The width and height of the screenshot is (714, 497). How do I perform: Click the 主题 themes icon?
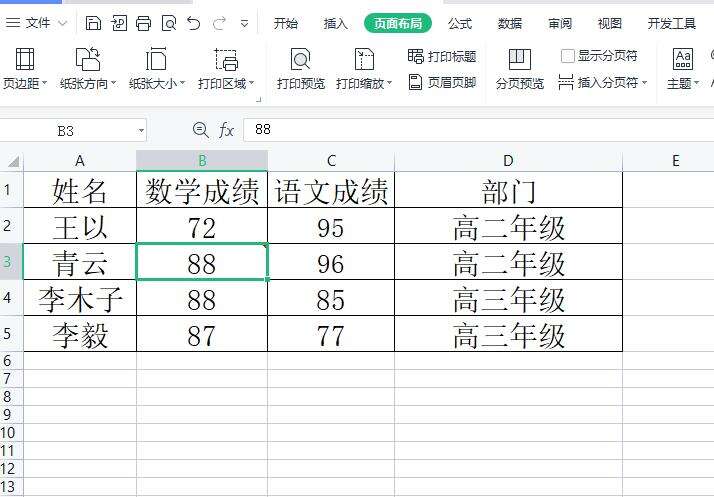click(x=683, y=59)
